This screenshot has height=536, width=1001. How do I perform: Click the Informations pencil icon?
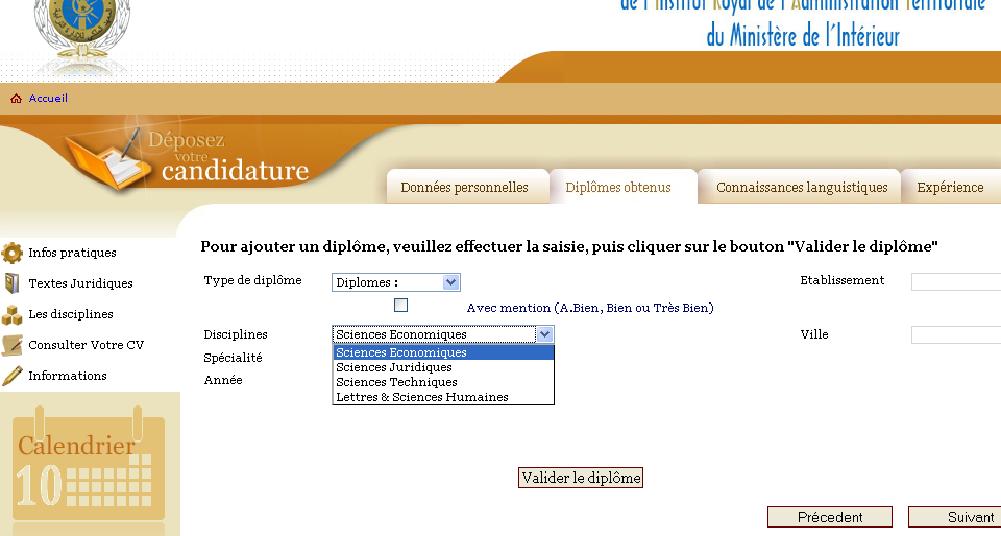11,376
